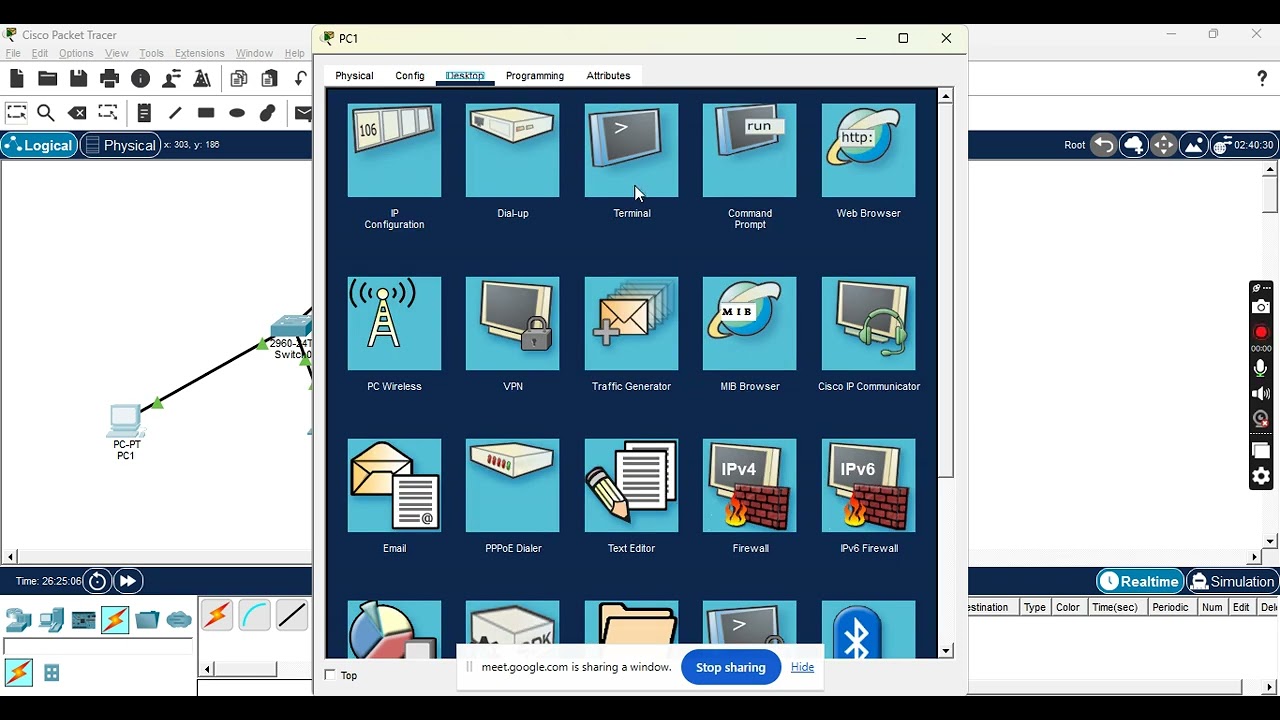Open the VPN app
Viewport: 1280px width, 720px height.
point(512,323)
